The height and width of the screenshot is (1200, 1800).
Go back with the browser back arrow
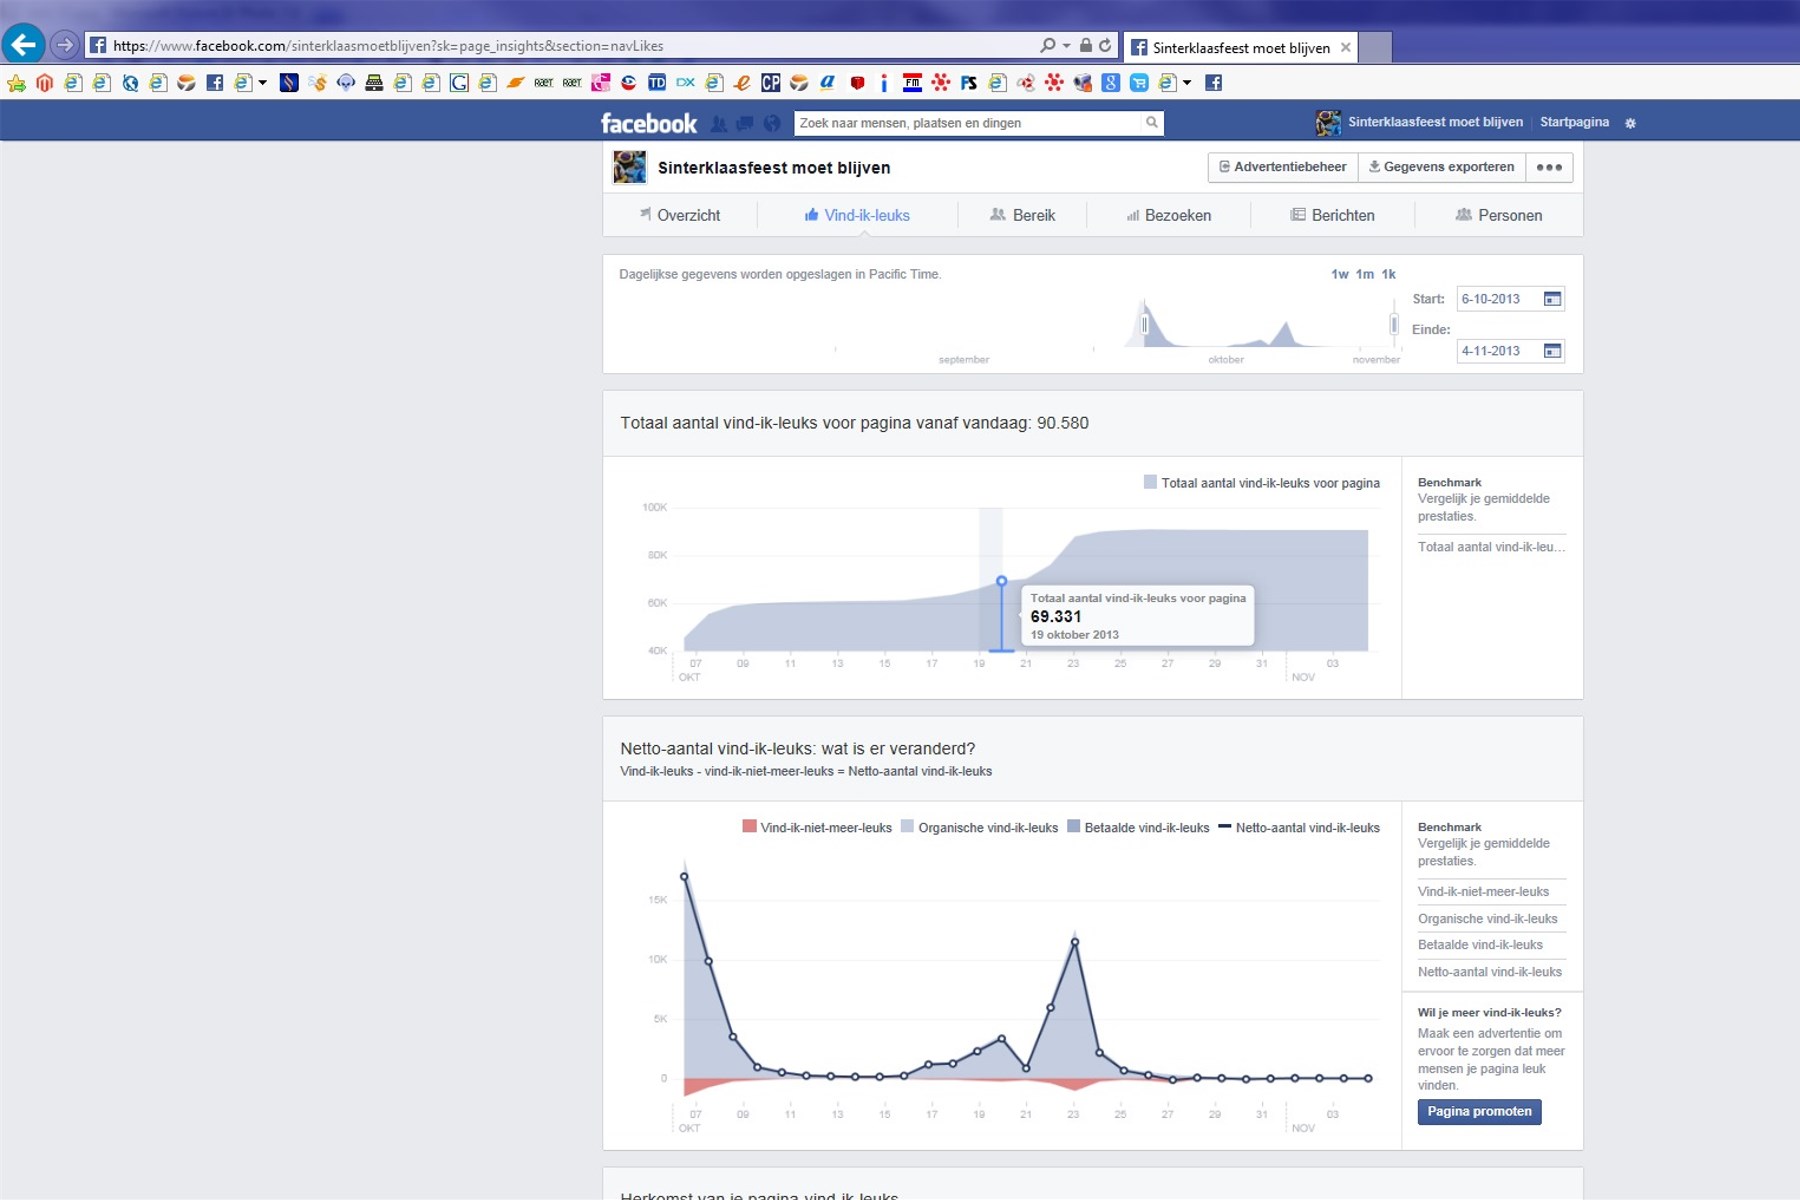click(x=23, y=44)
